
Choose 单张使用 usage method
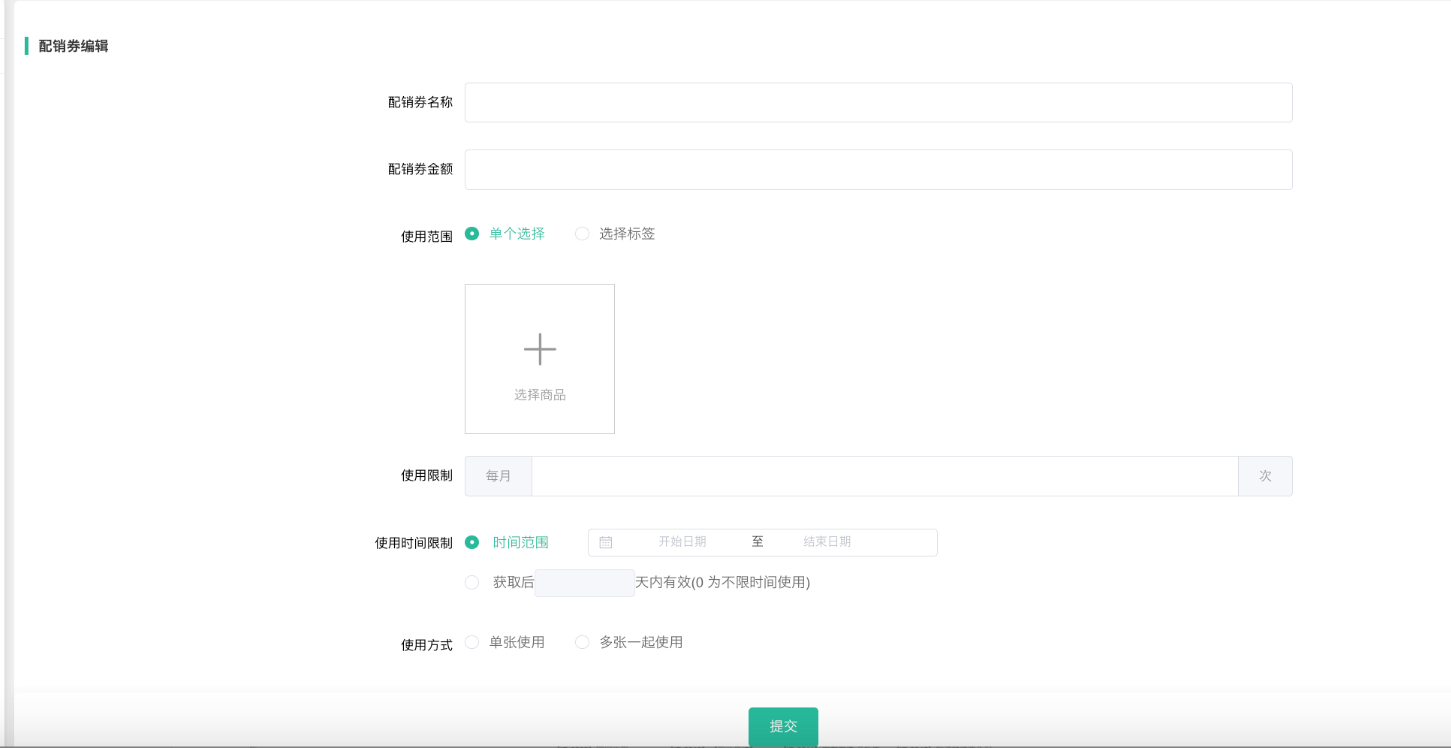pyautogui.click(x=472, y=642)
